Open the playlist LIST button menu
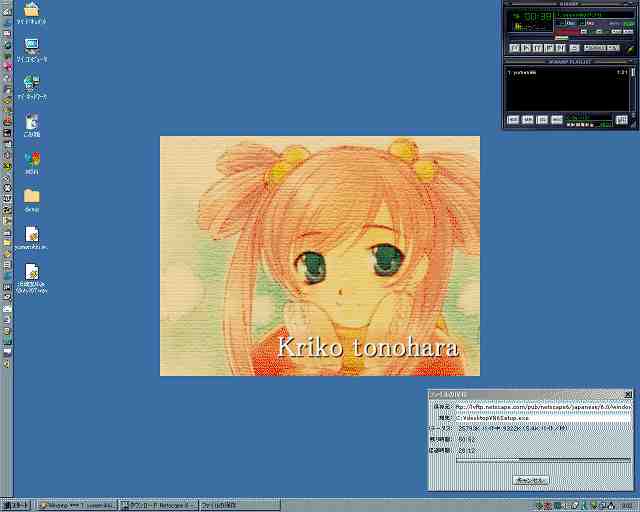 click(x=622, y=120)
